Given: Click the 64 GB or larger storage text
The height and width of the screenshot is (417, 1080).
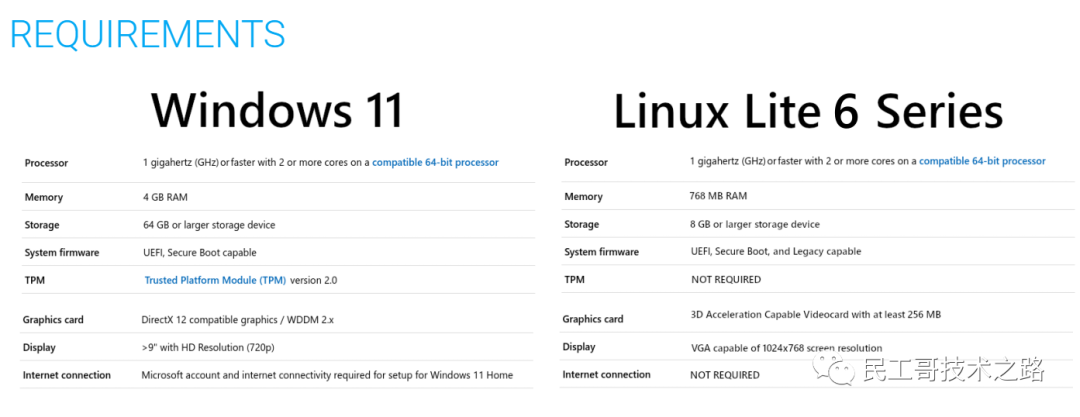Looking at the screenshot, I should pos(209,225).
